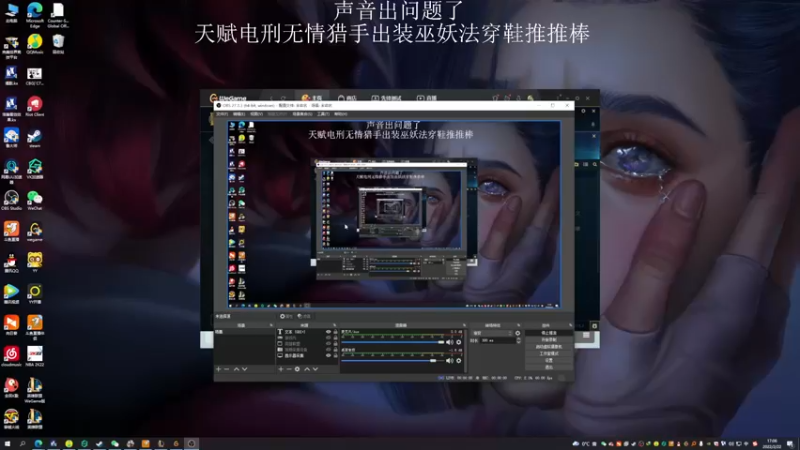Move scene down with scenes down arrow
Screen dimensions: 800x450
pos(245,369)
